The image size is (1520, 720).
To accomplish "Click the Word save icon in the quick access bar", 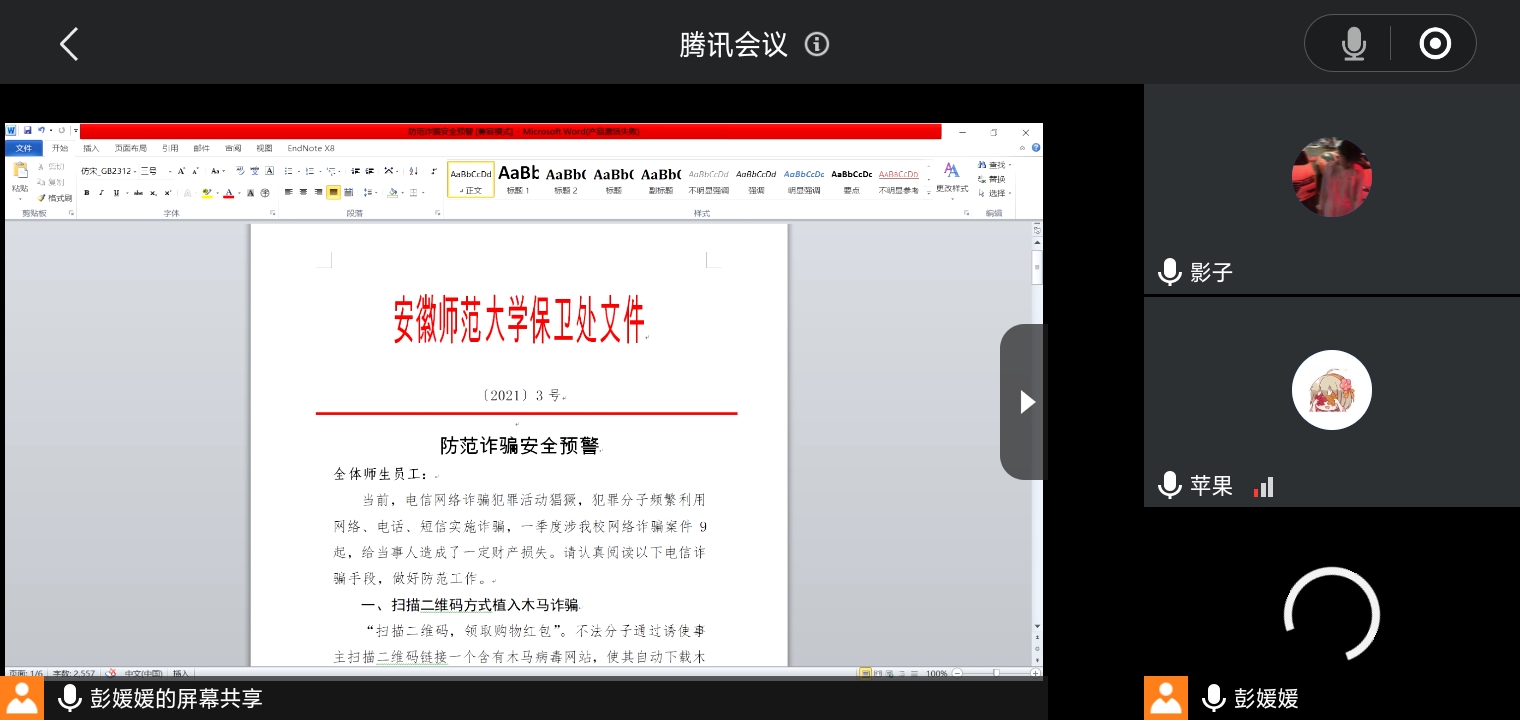I will coord(27,131).
